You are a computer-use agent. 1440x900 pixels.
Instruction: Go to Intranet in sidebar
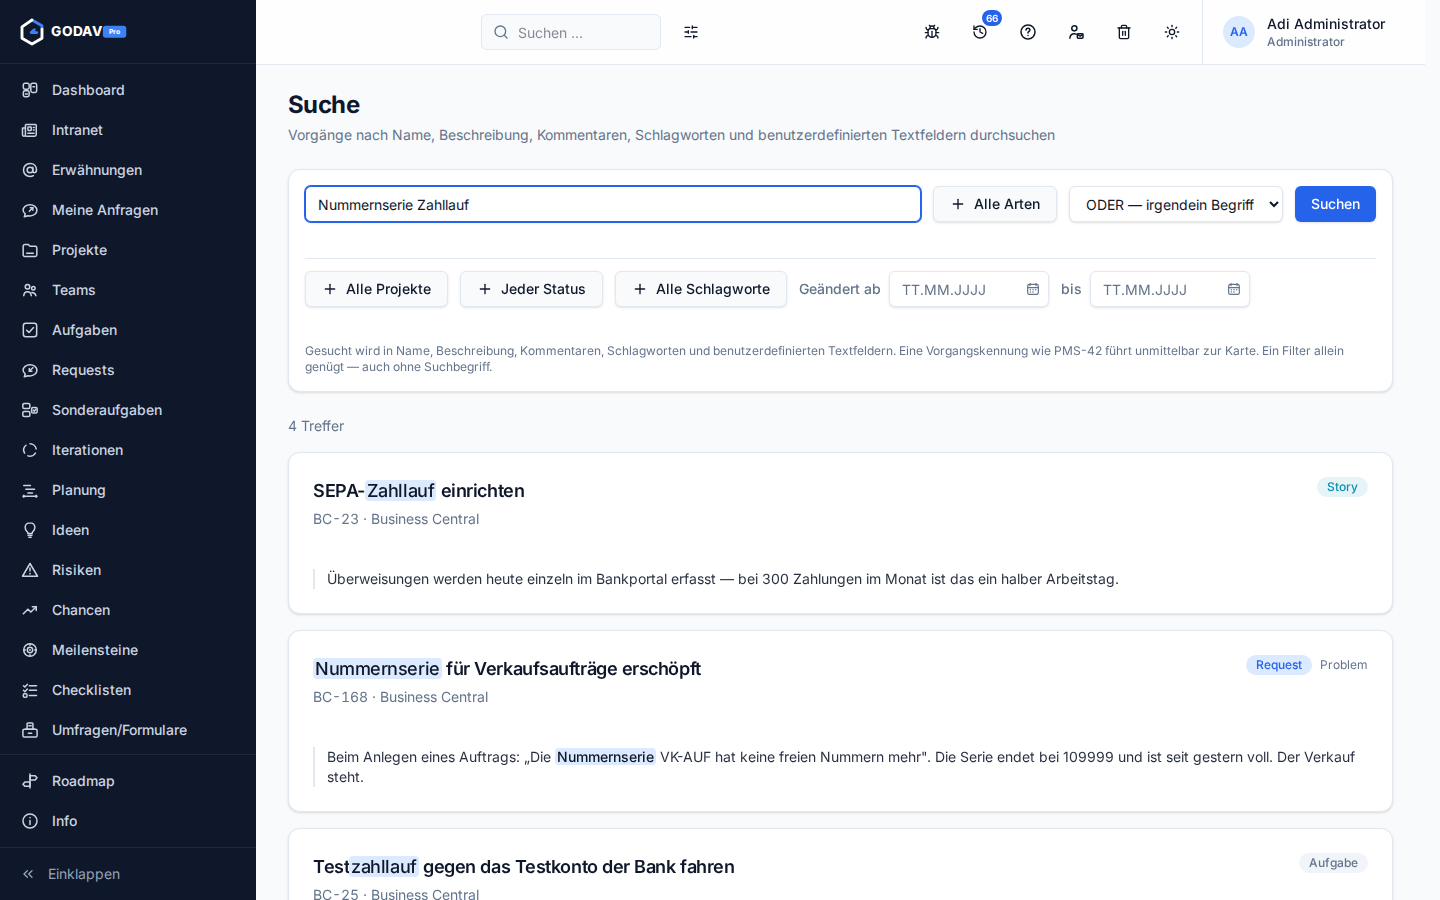pos(128,130)
